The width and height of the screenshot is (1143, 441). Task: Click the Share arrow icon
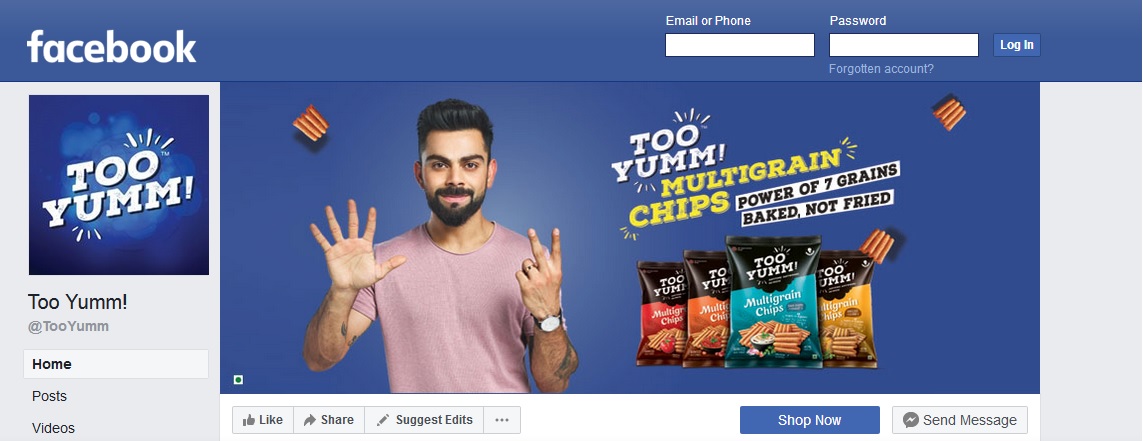click(x=310, y=420)
